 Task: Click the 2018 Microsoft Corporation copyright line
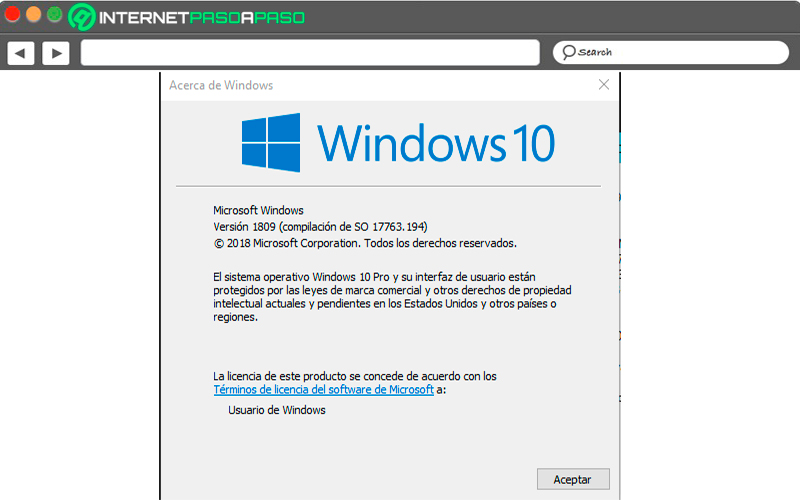365,243
